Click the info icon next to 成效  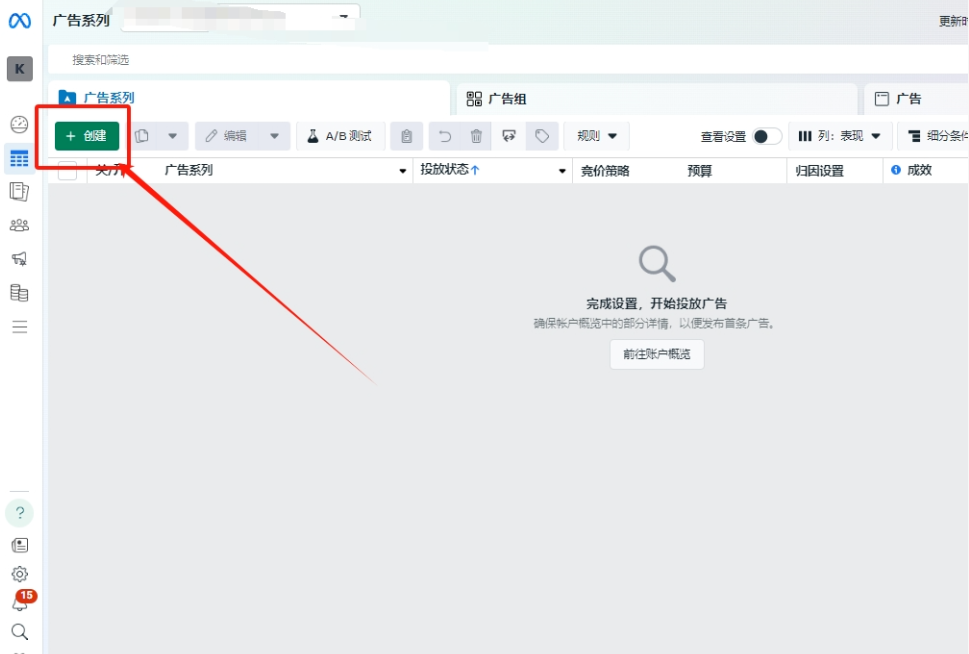coord(895,170)
